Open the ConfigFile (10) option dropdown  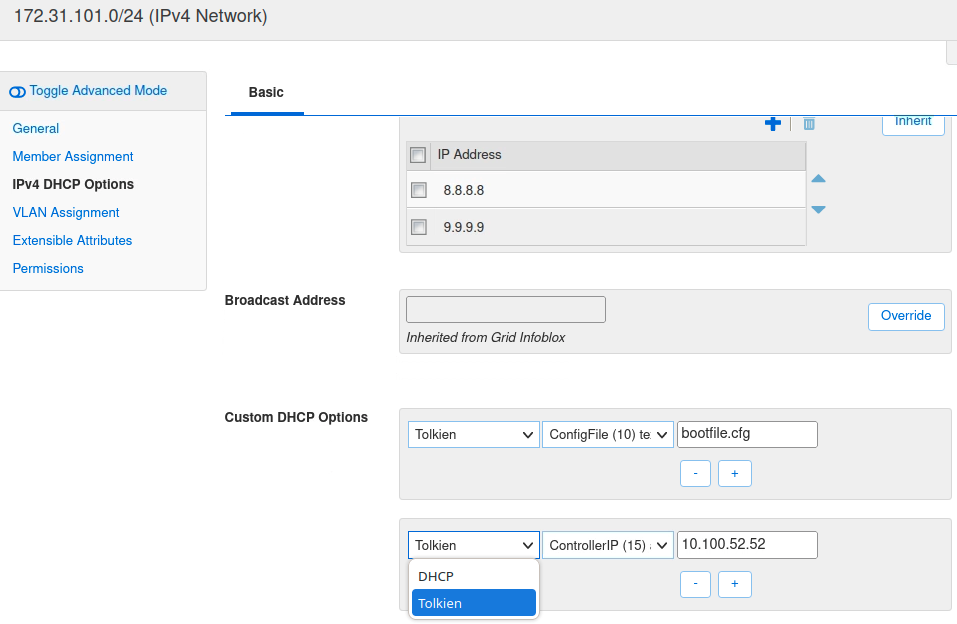point(607,434)
